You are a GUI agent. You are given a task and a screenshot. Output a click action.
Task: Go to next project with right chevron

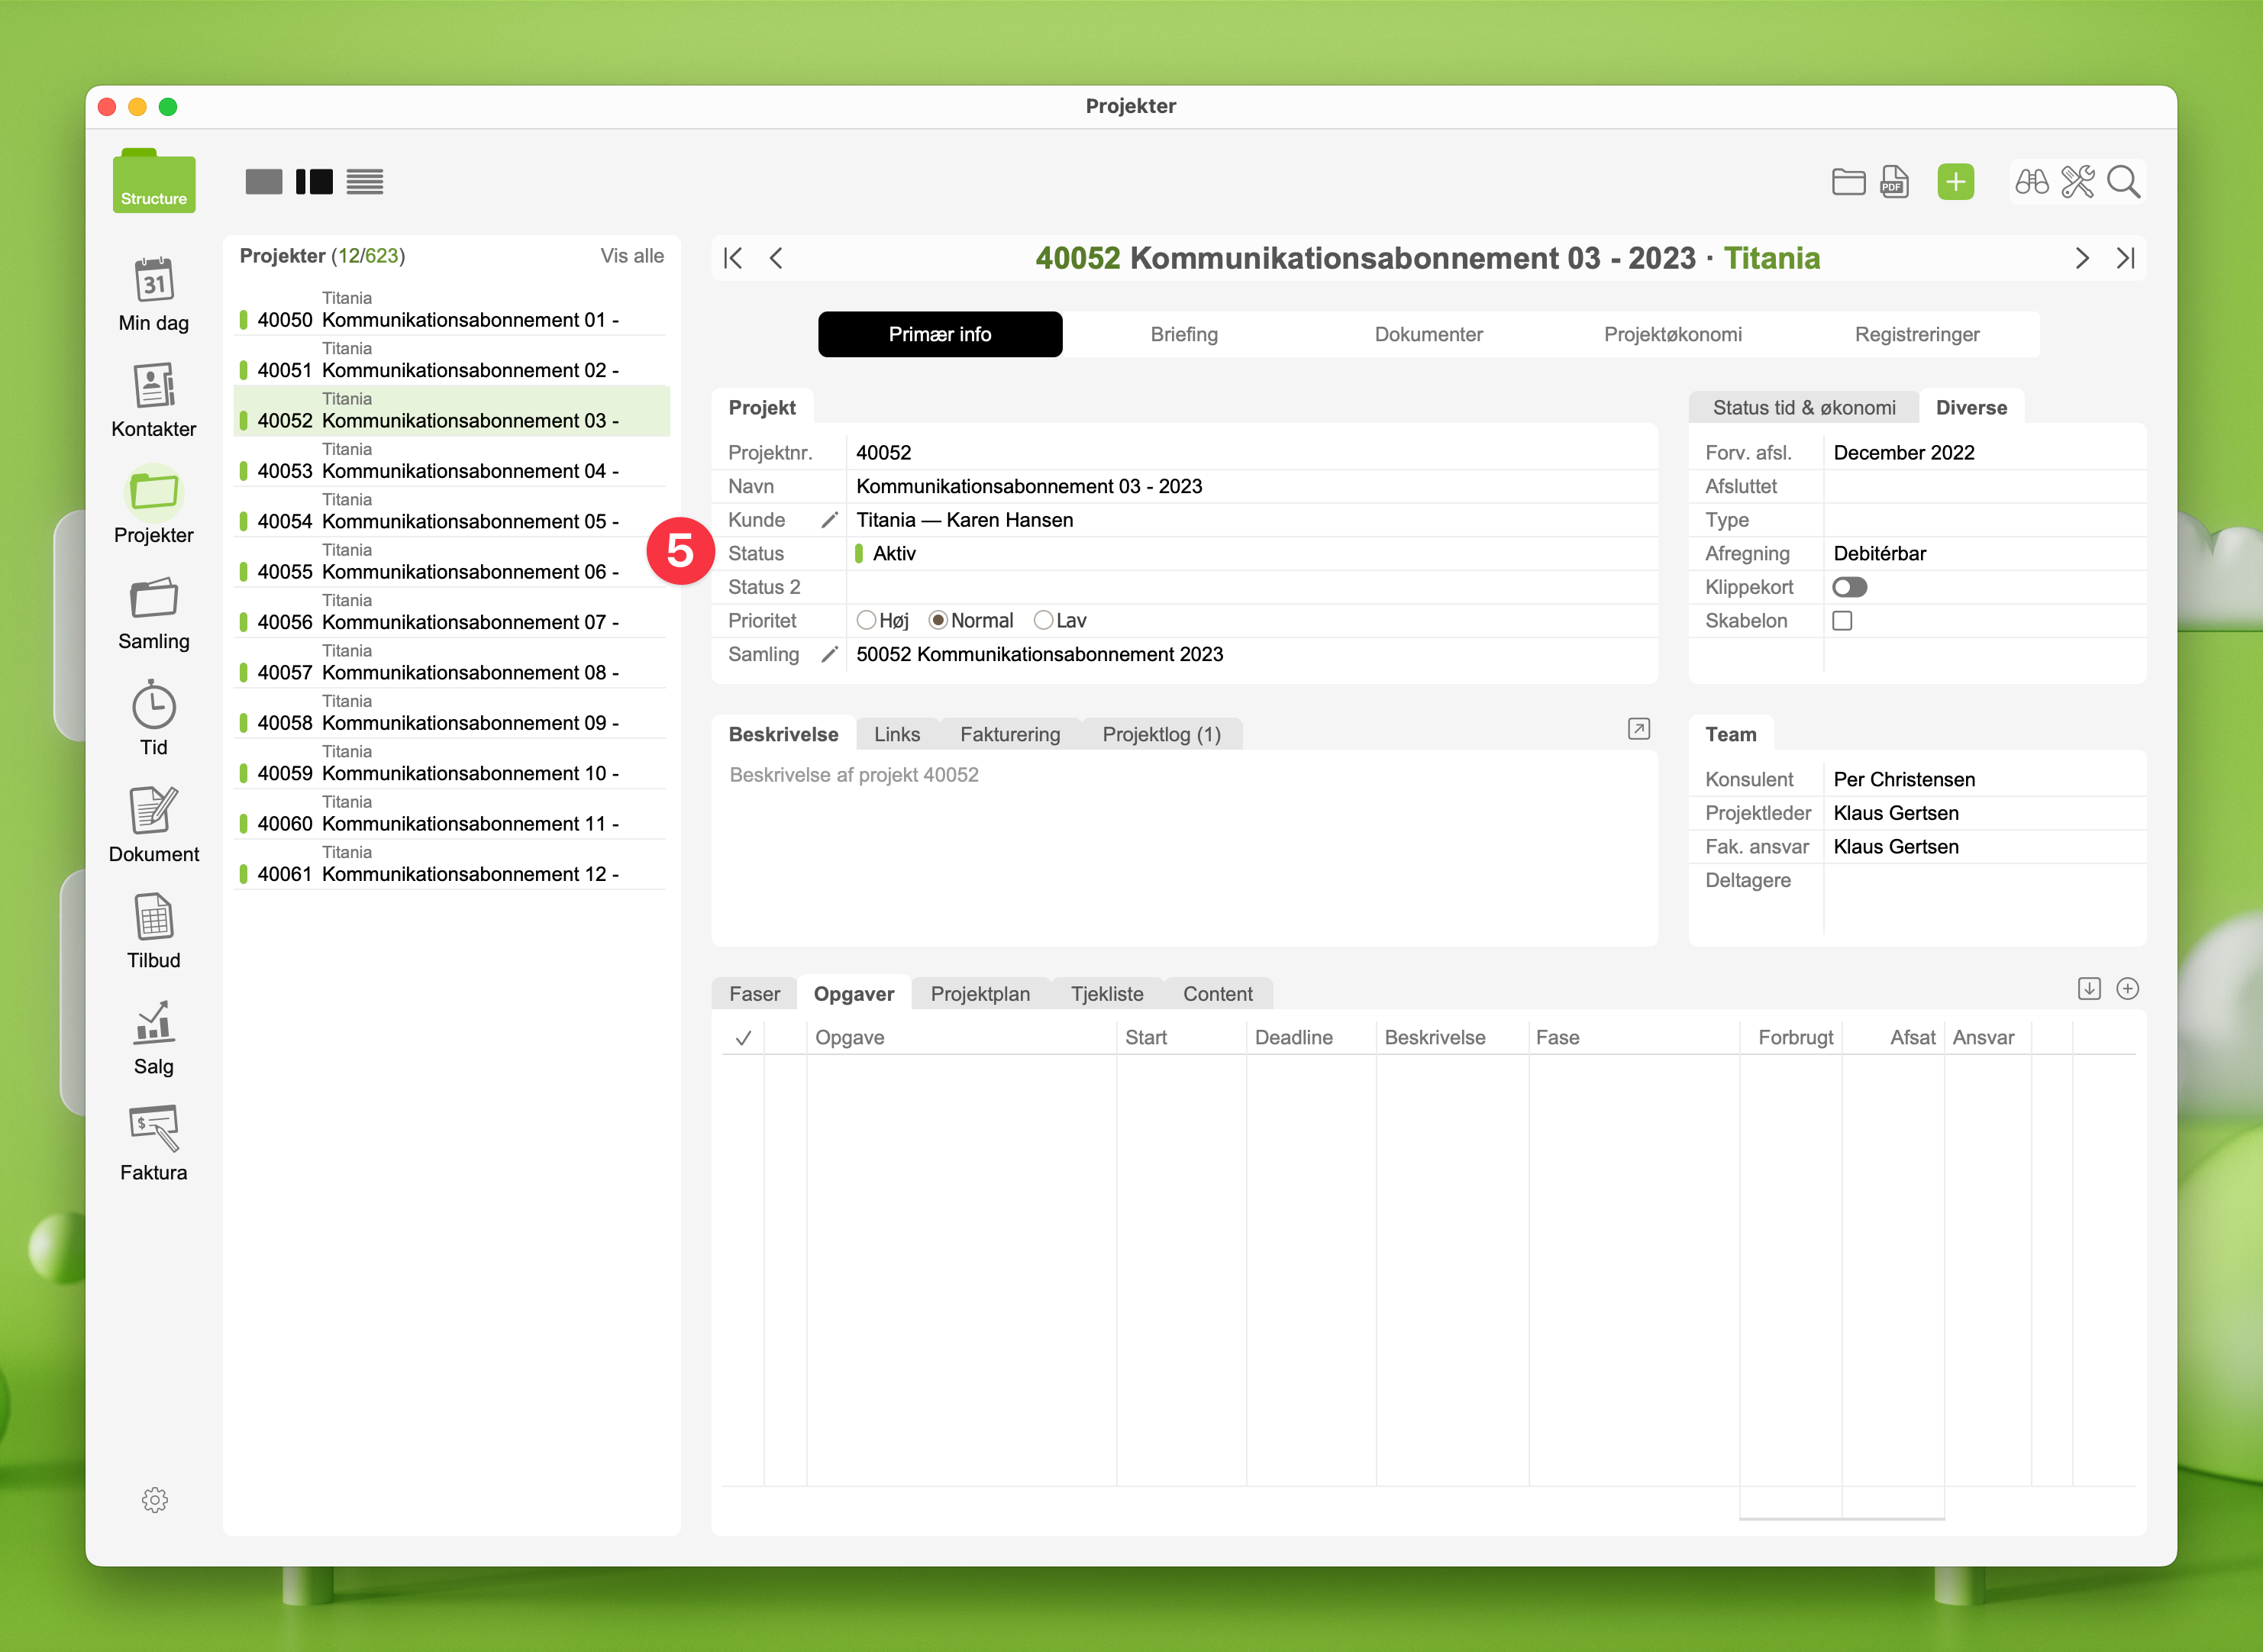pyautogui.click(x=2082, y=259)
